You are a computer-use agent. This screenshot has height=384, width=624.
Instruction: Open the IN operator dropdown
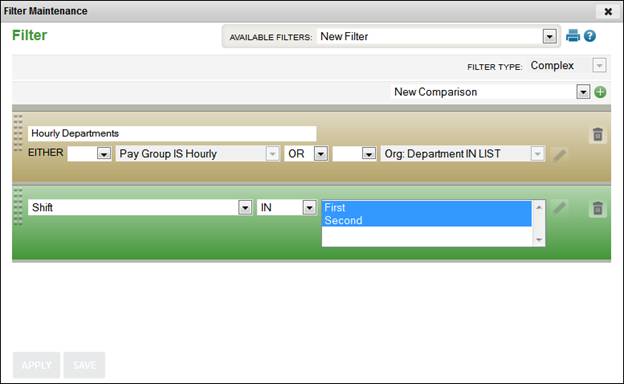click(x=309, y=207)
